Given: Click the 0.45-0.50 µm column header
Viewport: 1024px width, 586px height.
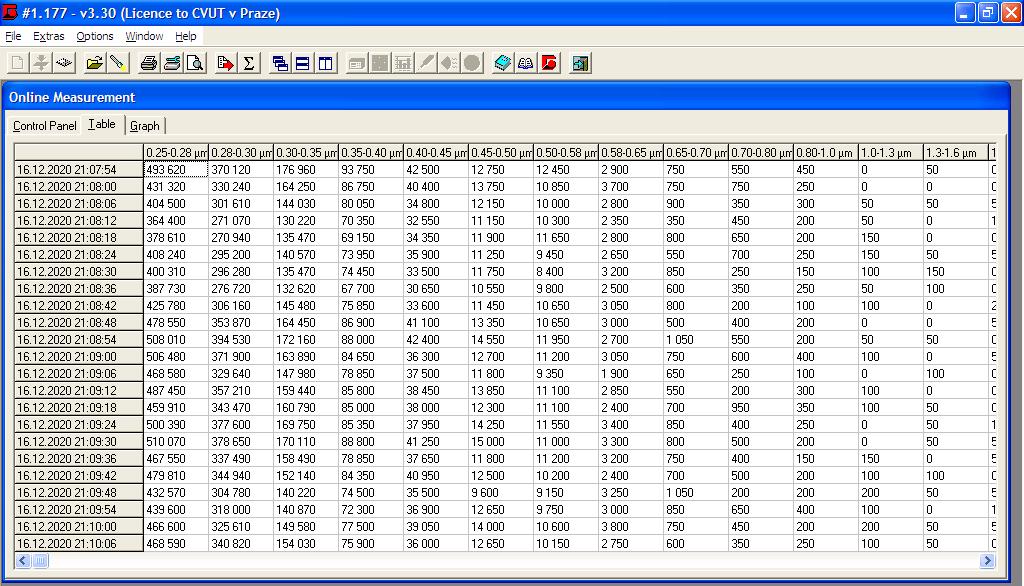Looking at the screenshot, I should [501, 153].
